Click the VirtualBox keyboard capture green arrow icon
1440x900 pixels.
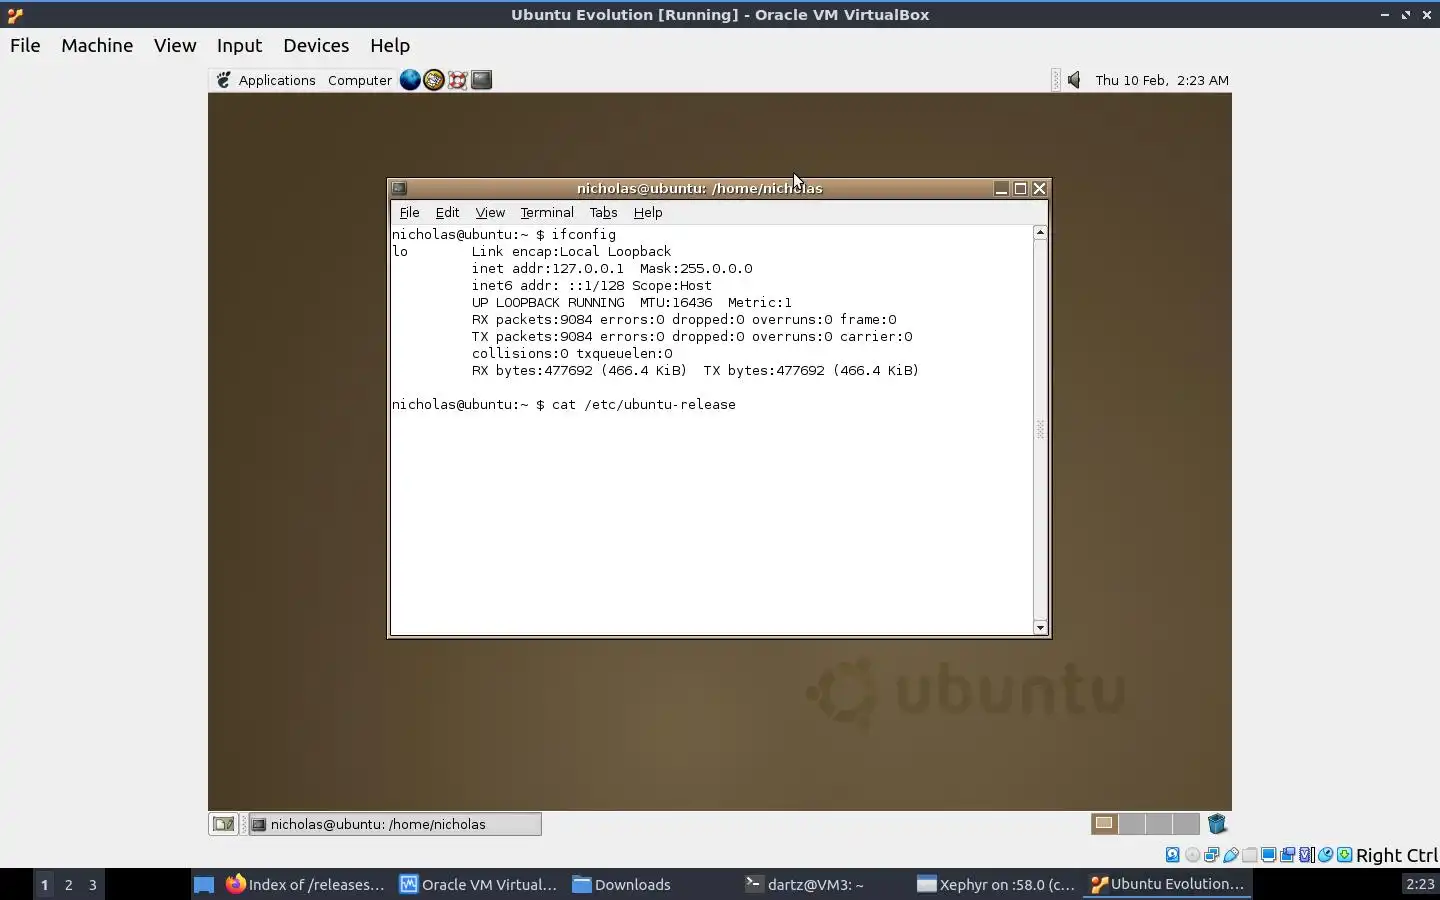coord(1345,855)
